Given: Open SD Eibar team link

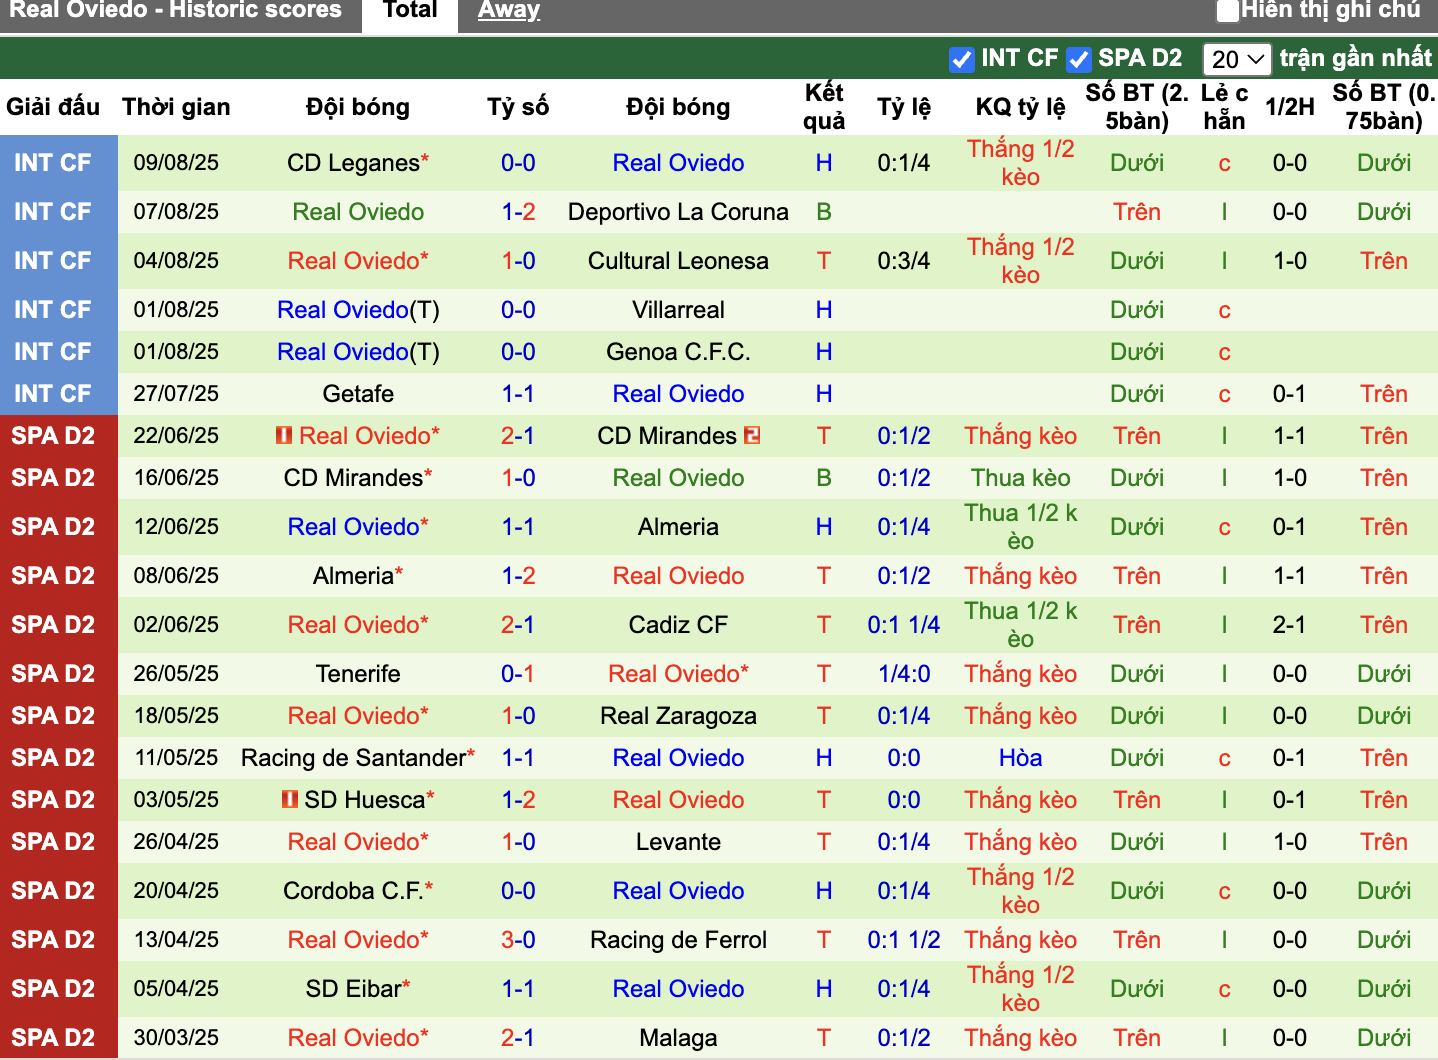Looking at the screenshot, I should [353, 989].
